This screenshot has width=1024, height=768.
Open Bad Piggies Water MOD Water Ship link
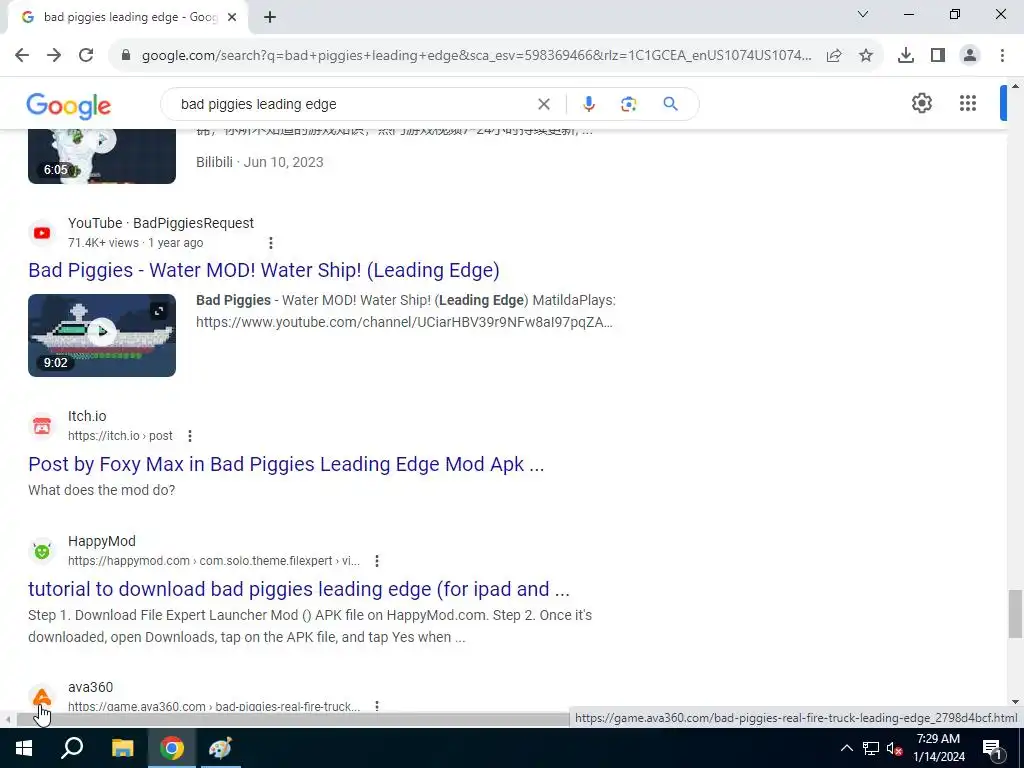[264, 270]
